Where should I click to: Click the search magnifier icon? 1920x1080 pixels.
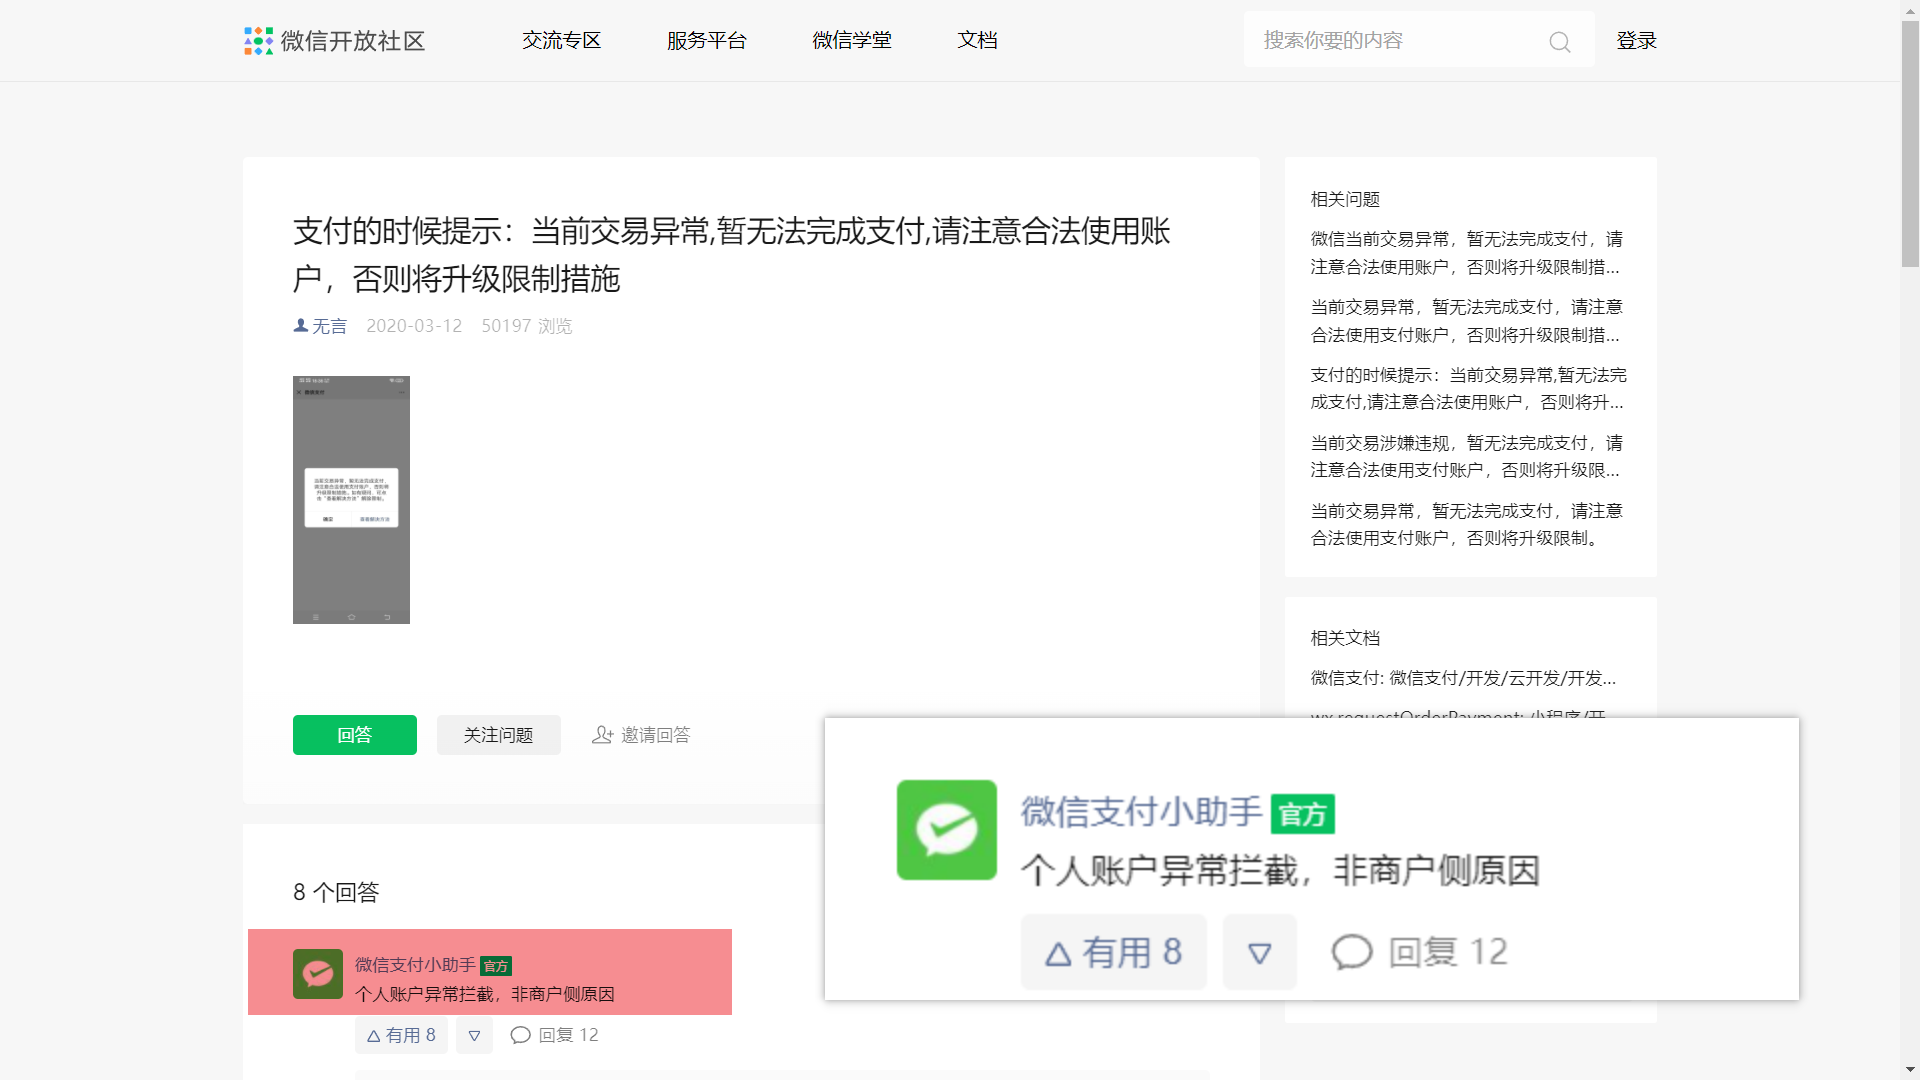pos(1559,42)
